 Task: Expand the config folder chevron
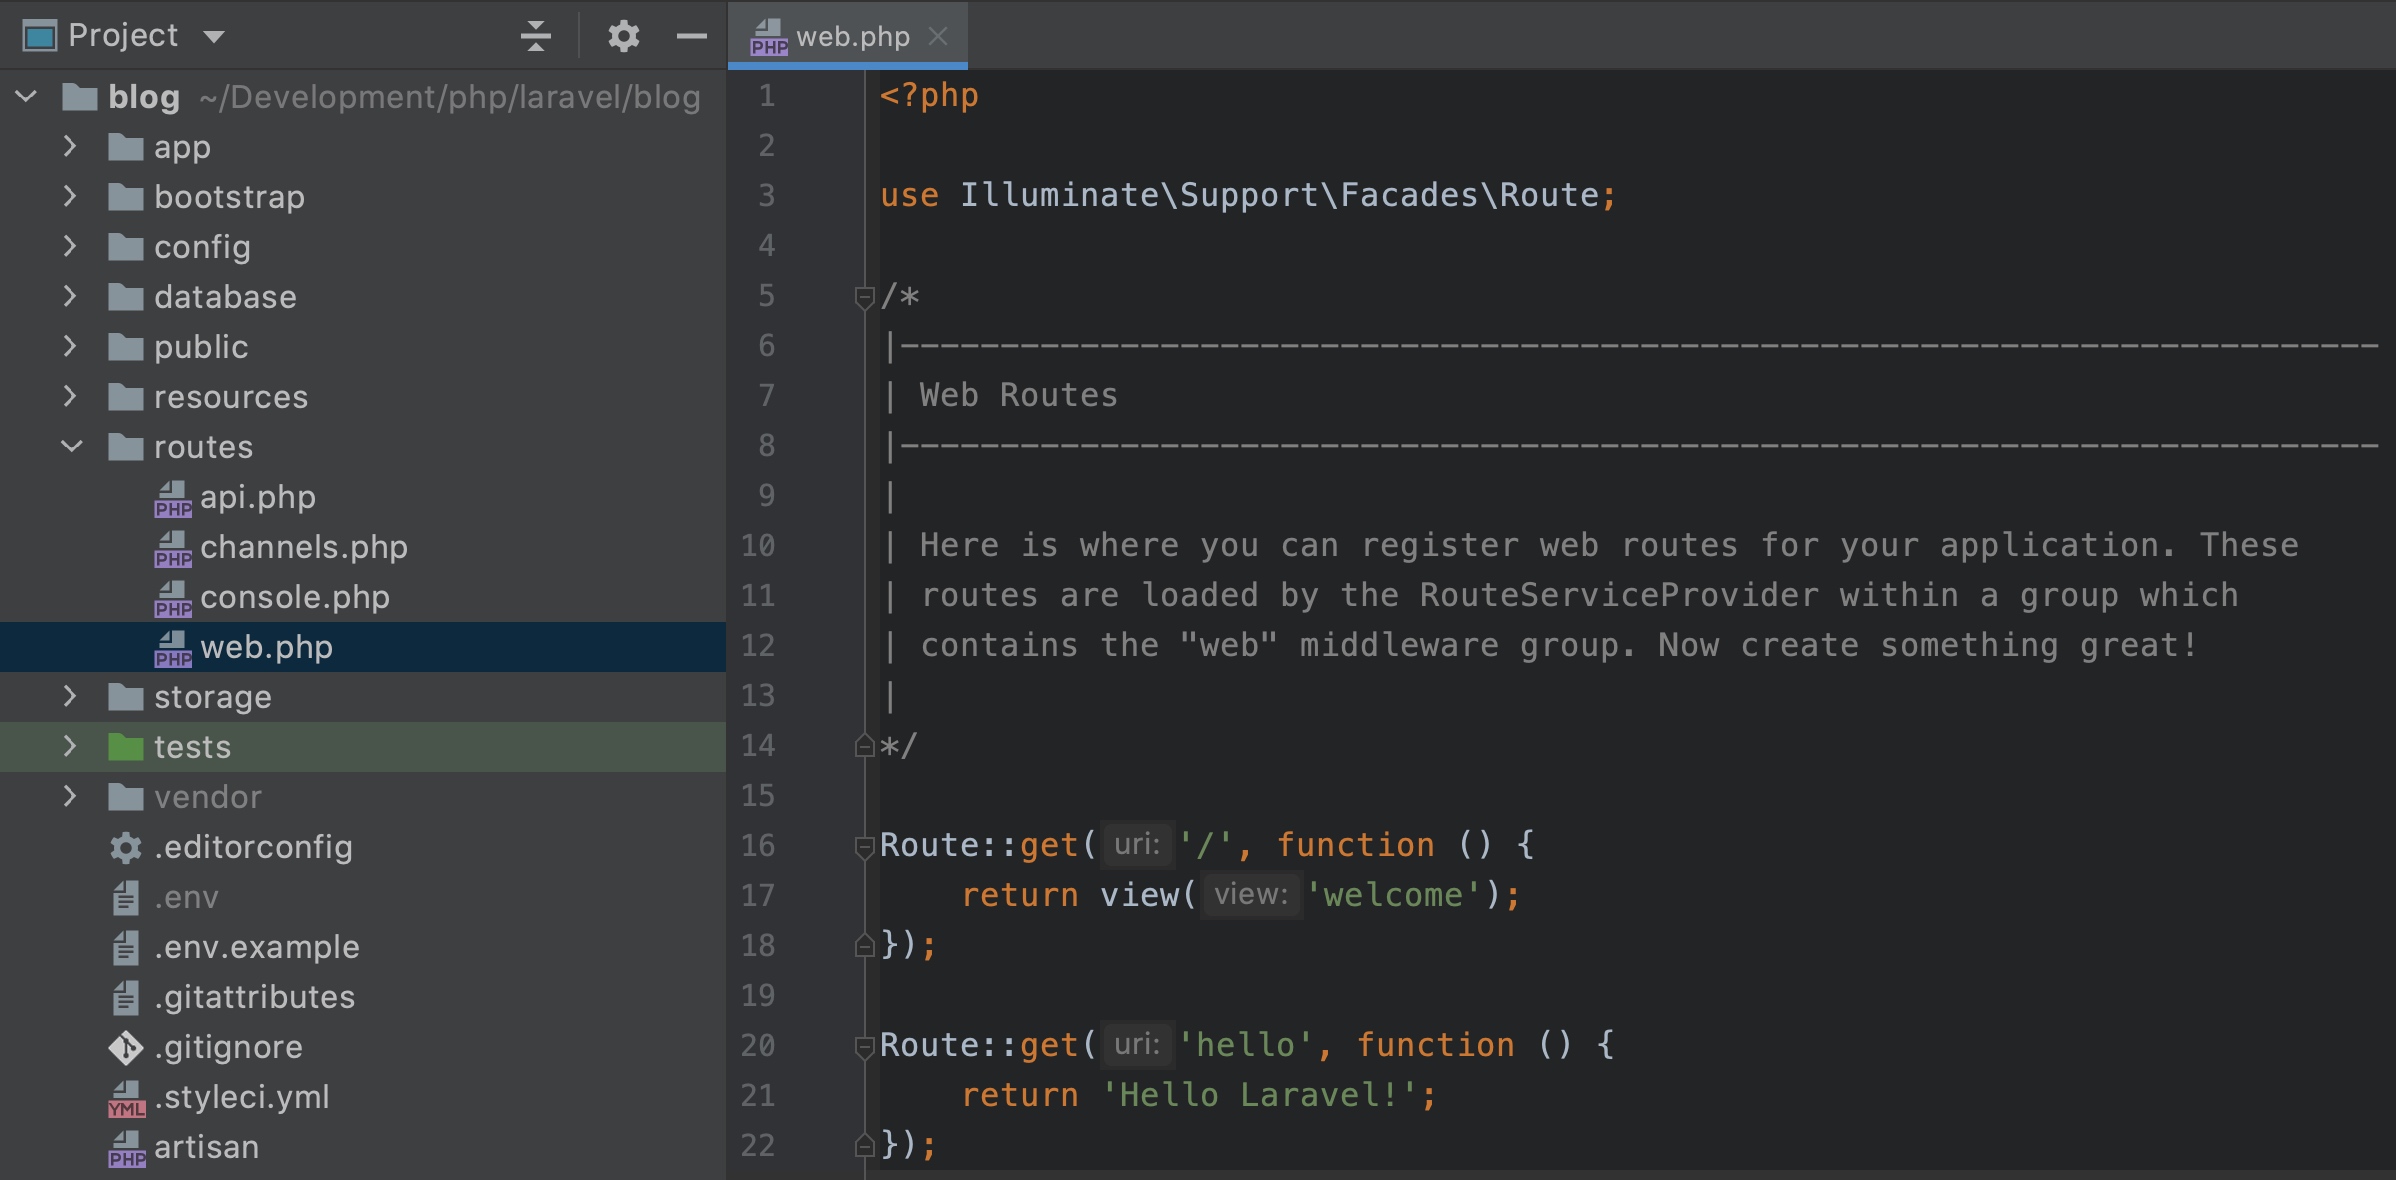[70, 247]
